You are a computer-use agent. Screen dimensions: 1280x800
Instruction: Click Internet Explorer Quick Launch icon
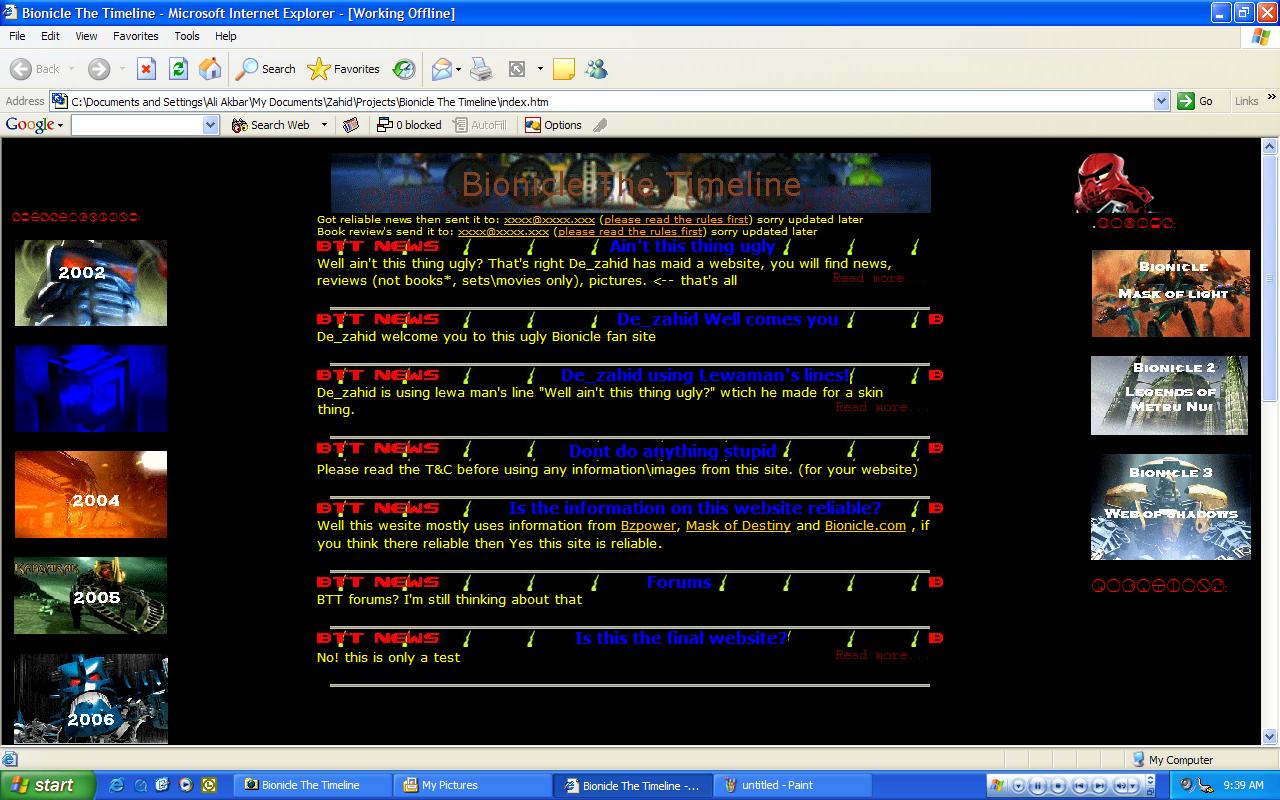(118, 785)
